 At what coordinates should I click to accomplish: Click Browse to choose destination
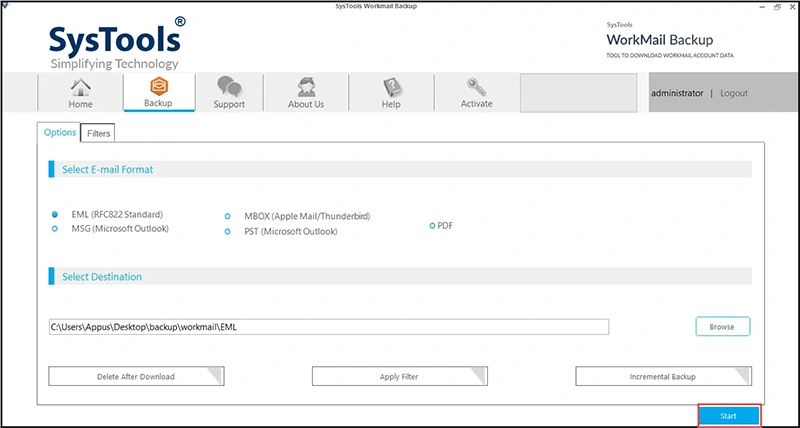pos(722,326)
